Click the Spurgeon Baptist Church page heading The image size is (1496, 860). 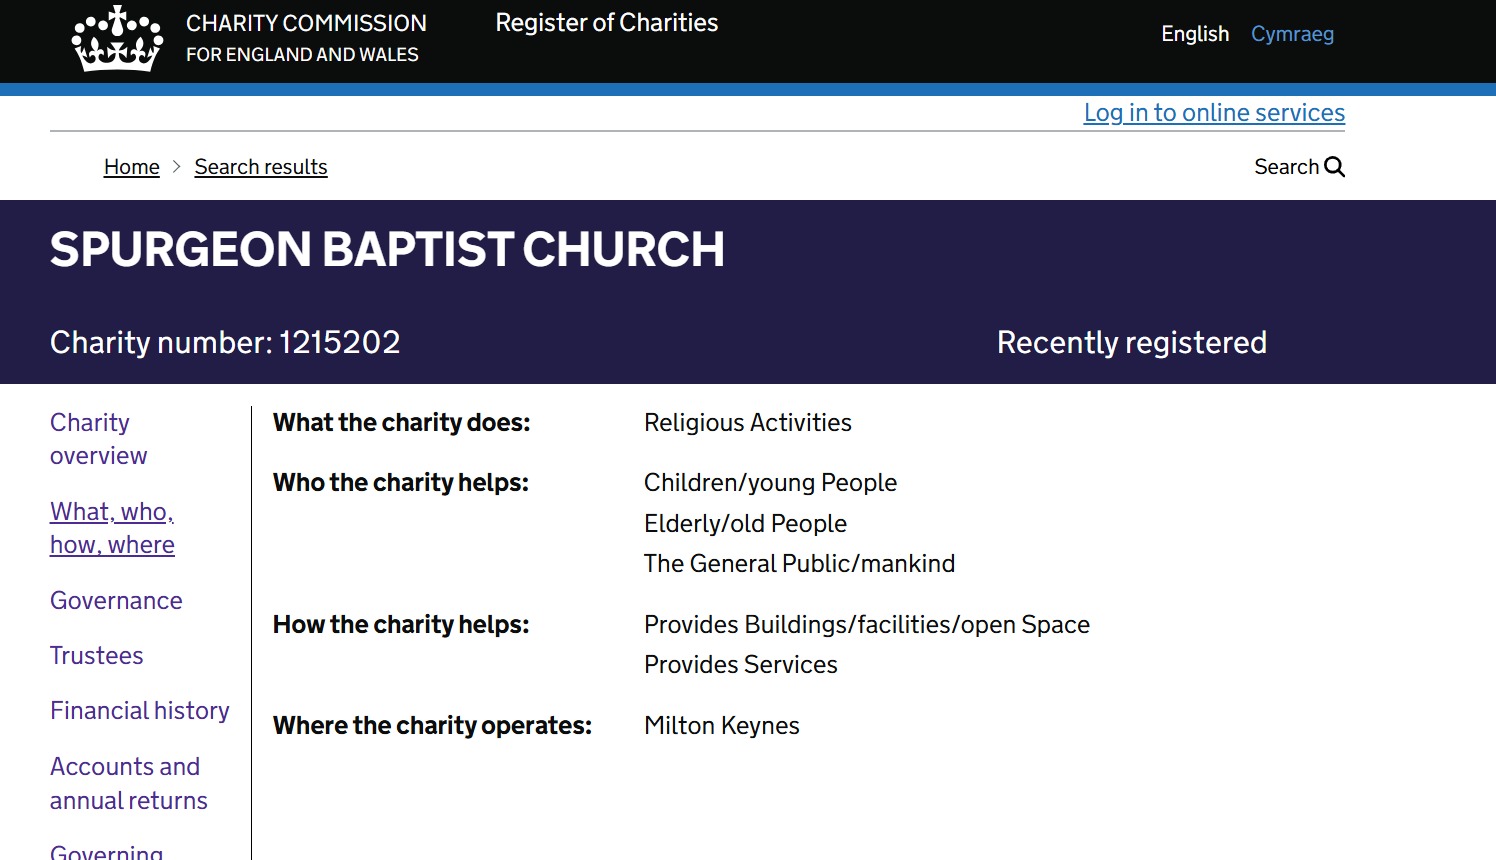(x=387, y=250)
